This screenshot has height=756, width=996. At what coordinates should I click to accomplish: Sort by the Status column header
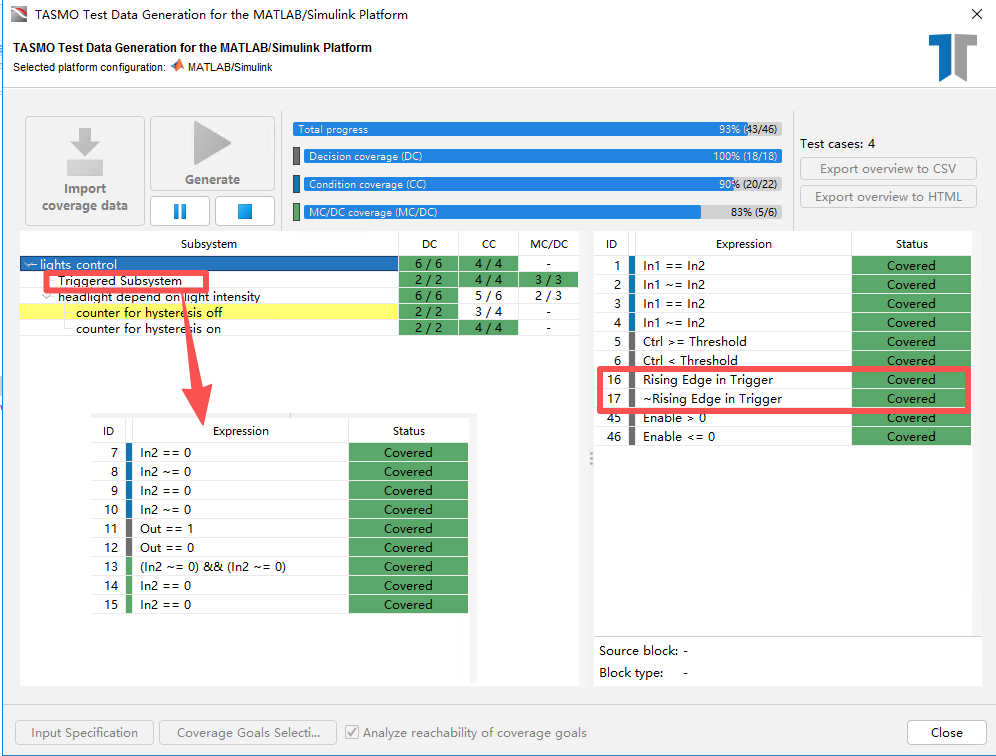911,244
